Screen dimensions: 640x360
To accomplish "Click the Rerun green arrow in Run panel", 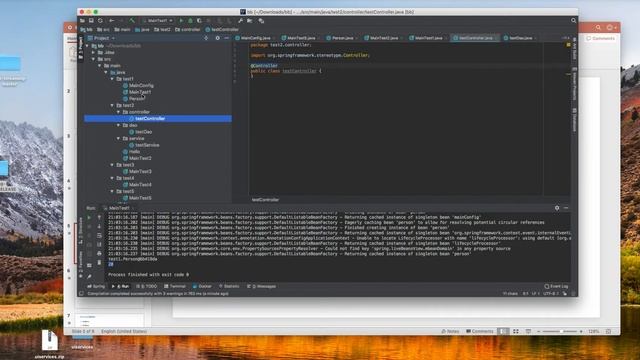I will 89,218.
